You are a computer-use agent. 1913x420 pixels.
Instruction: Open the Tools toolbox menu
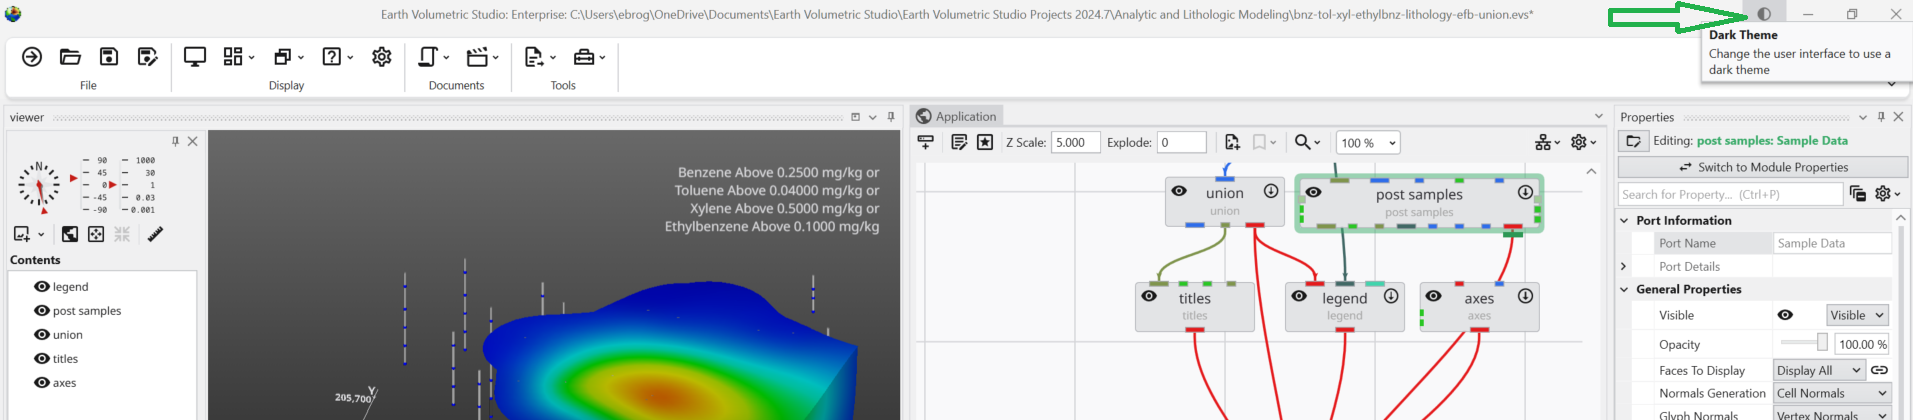coord(588,57)
